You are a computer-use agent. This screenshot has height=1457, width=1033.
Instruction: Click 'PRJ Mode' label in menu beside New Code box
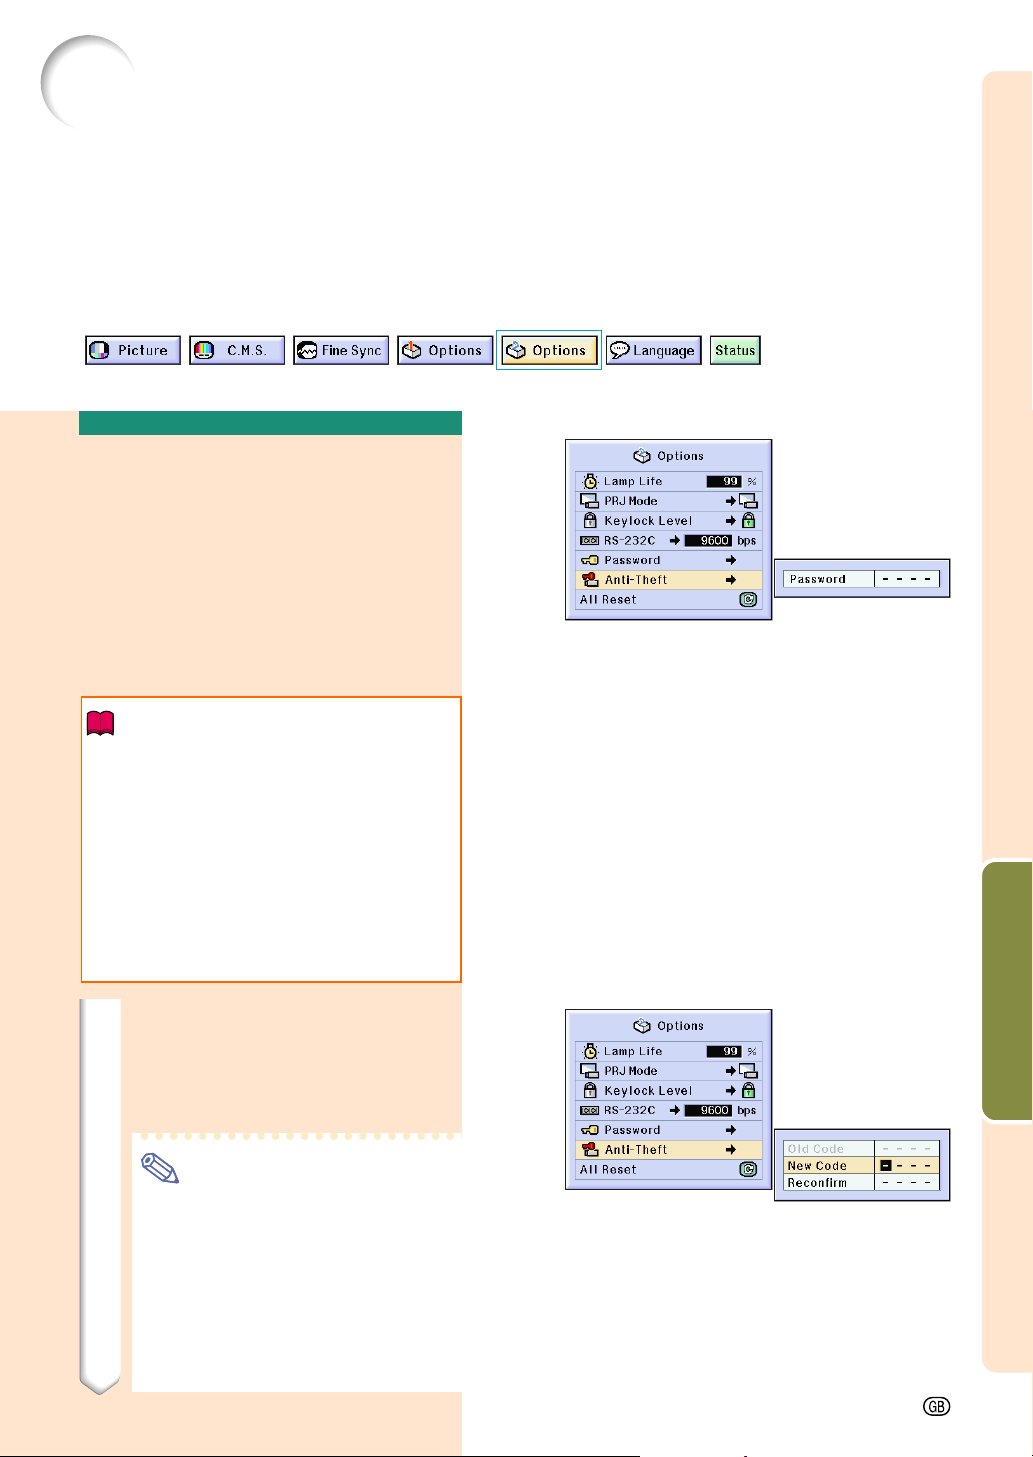pos(631,1071)
